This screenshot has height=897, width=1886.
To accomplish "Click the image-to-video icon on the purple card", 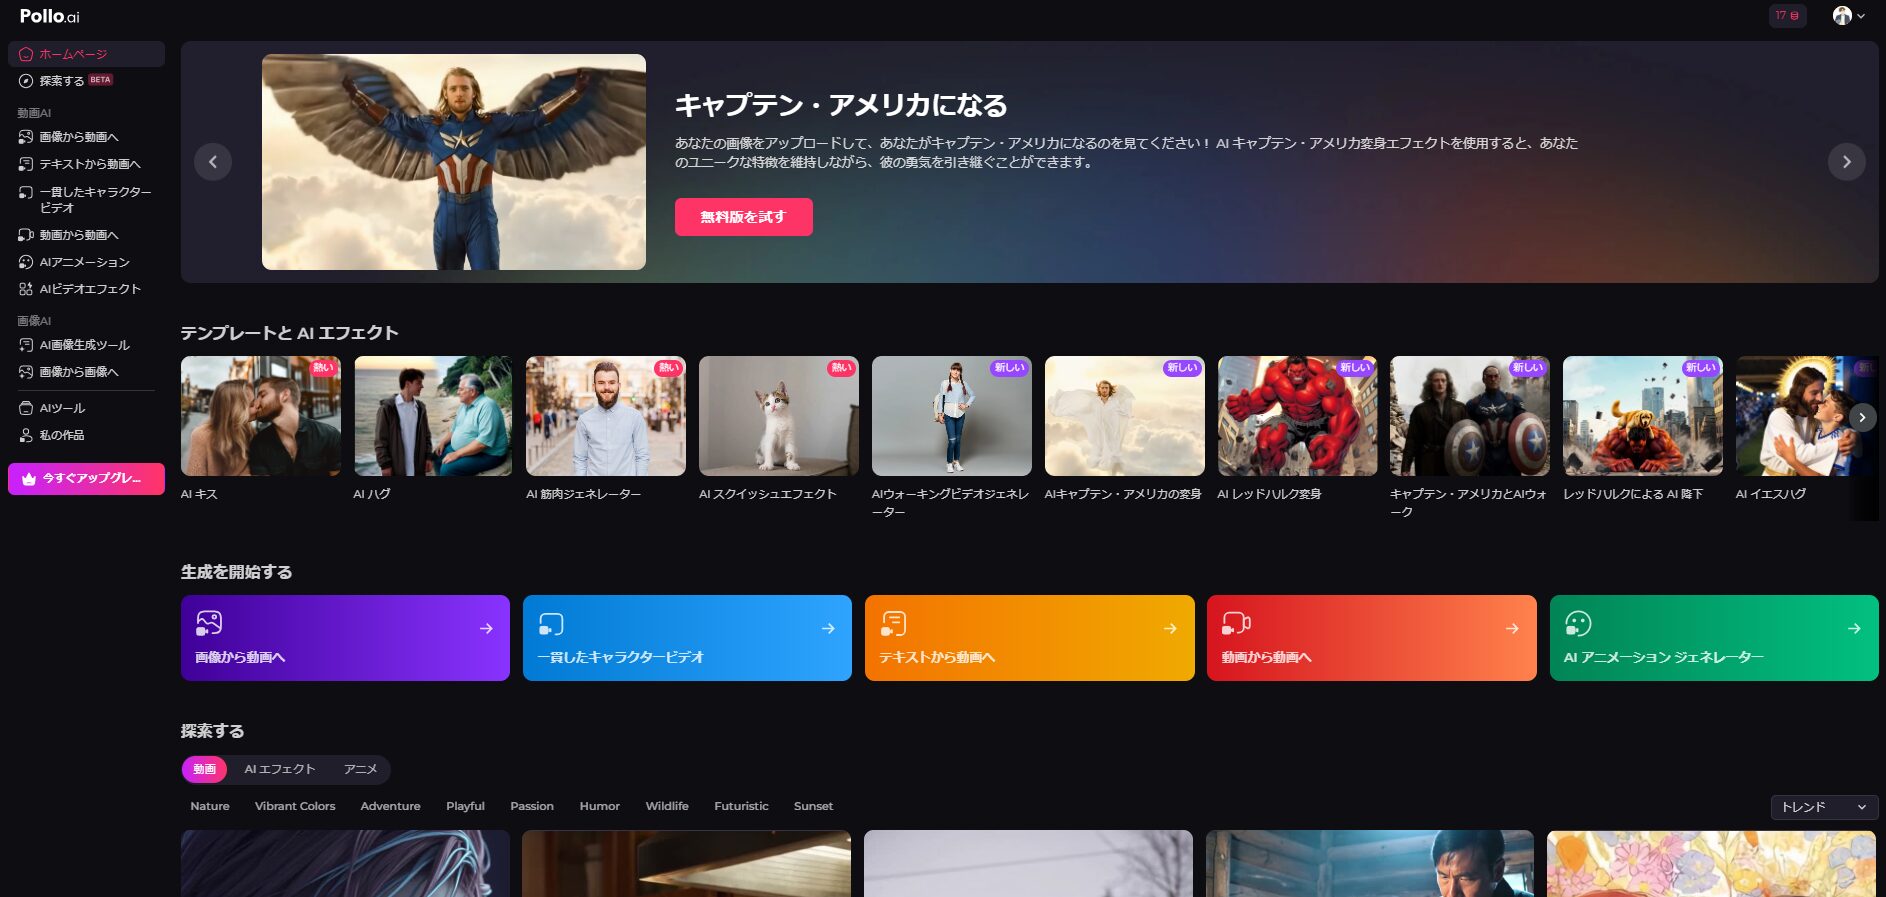I will [x=209, y=623].
